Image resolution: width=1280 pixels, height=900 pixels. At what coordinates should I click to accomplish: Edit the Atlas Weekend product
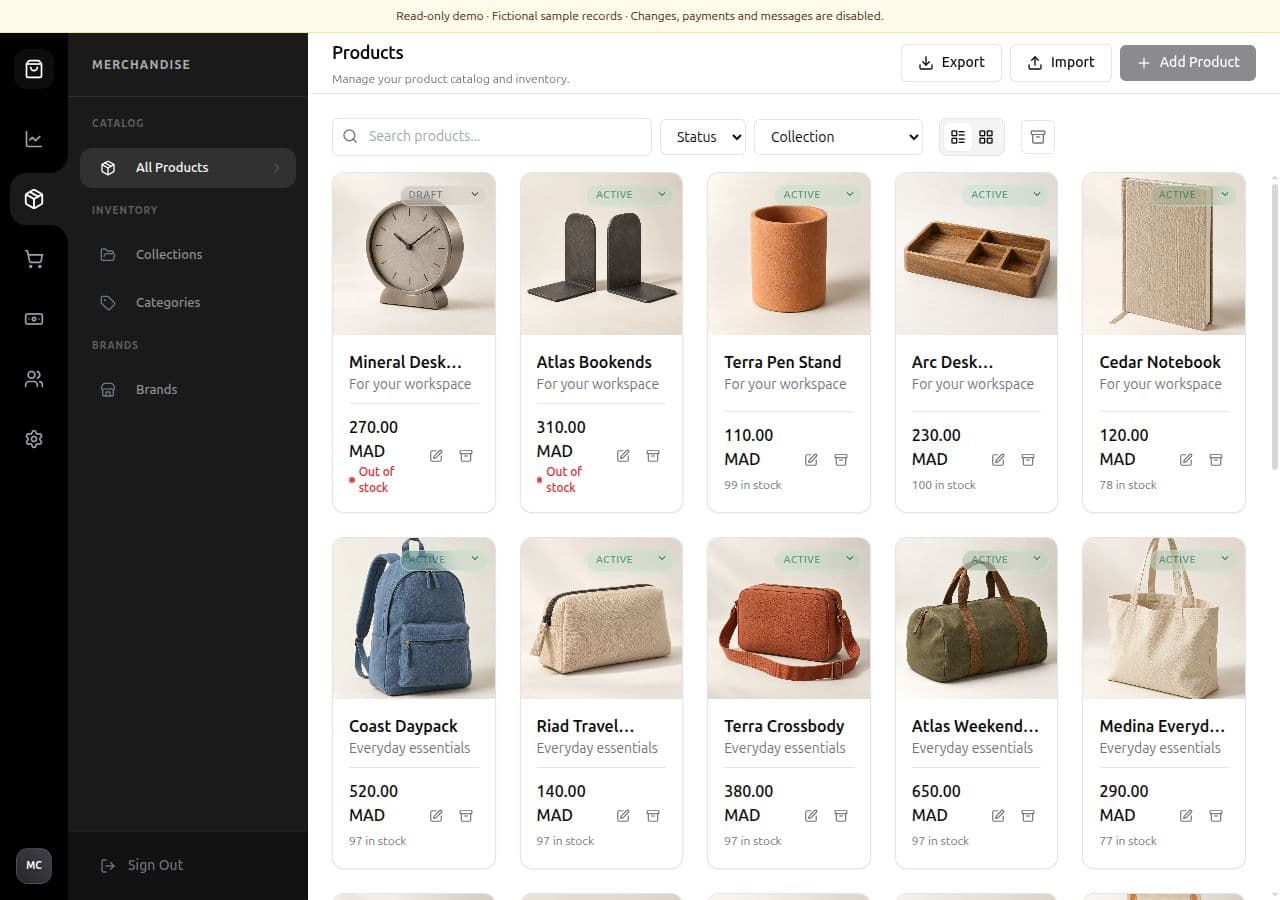pyautogui.click(x=998, y=816)
